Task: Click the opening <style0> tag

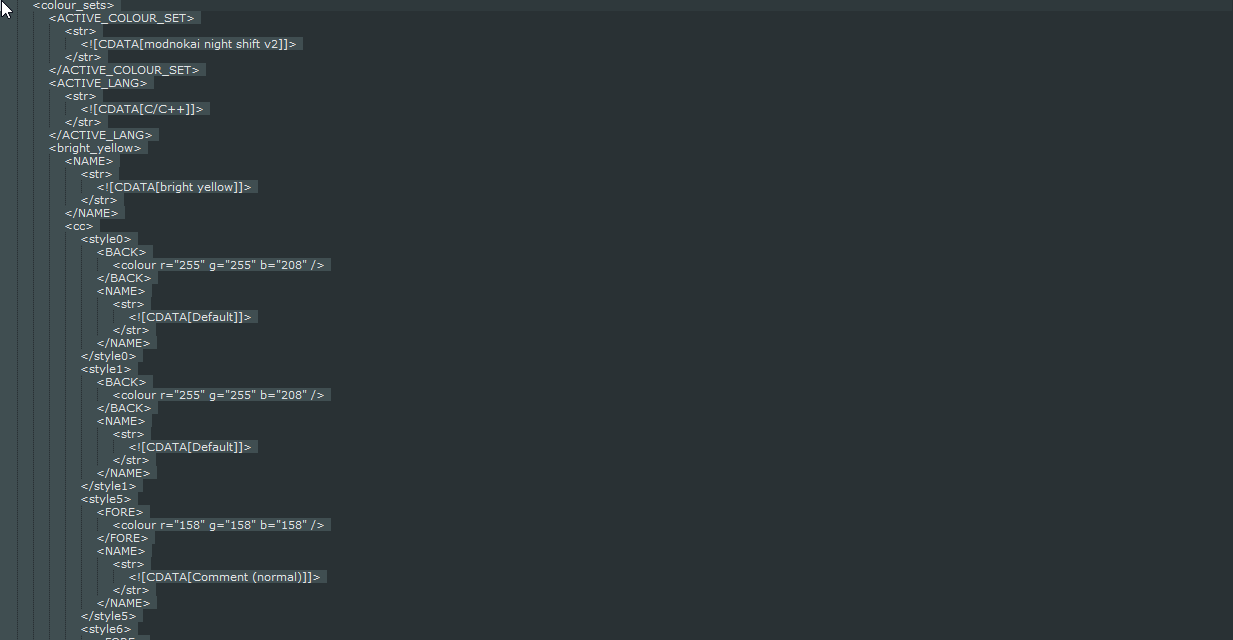Action: tap(106, 239)
